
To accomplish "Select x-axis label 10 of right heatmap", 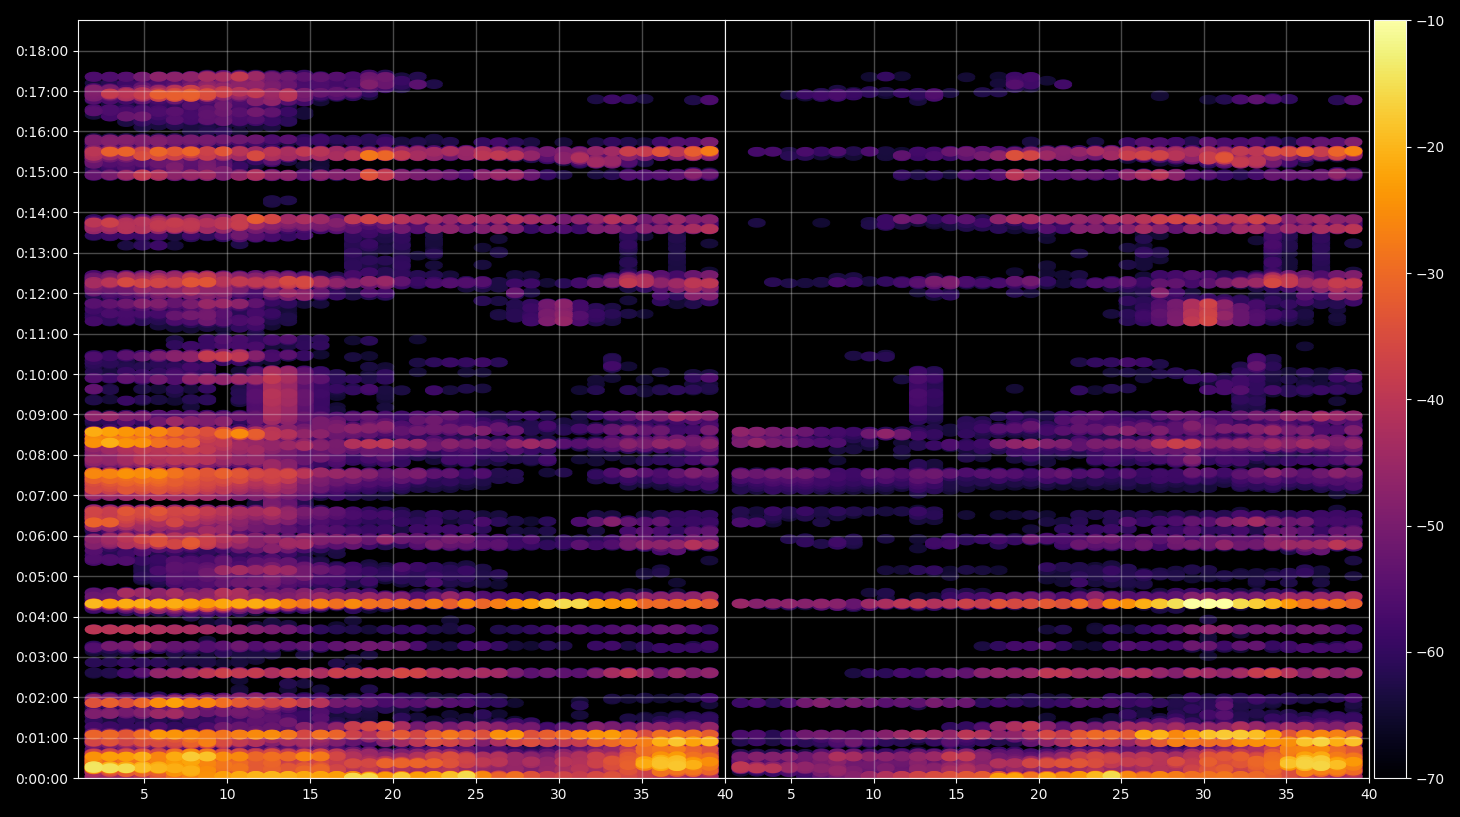I will coord(873,795).
